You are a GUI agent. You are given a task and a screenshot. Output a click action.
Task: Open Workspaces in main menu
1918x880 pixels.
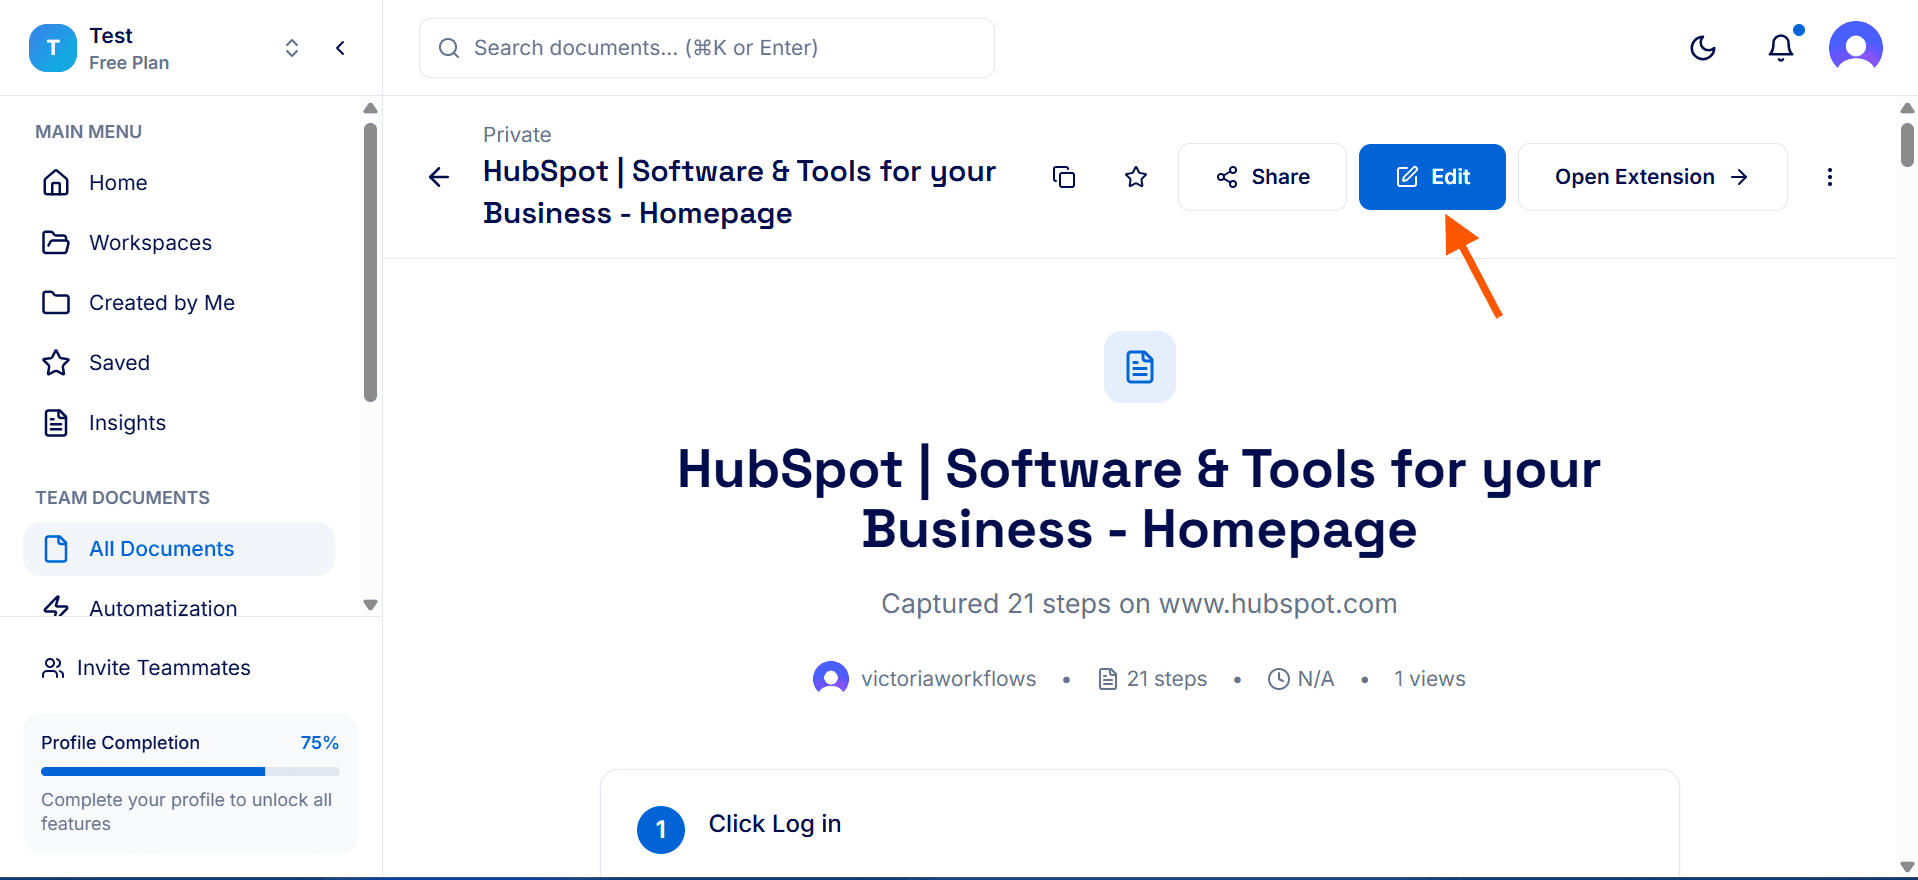180,243
